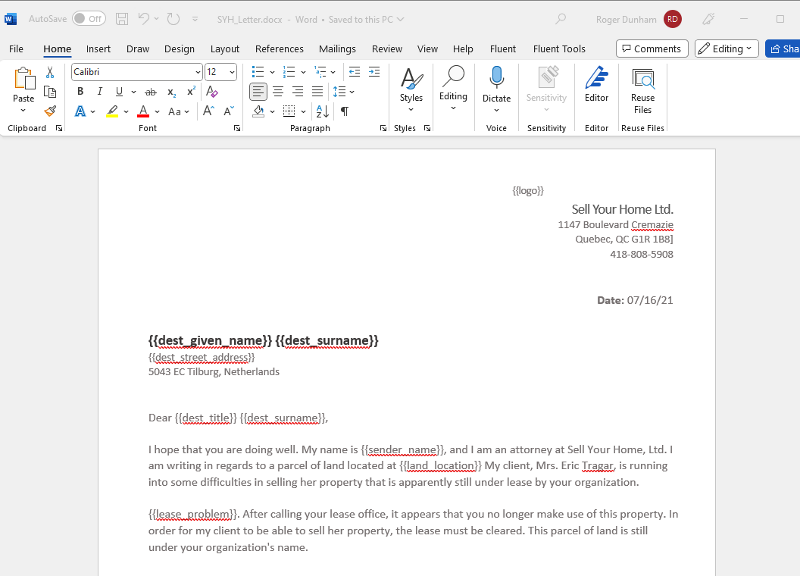Click the {{dest_street_address}} placeholder text
Image resolution: width=800 pixels, height=576 pixels.
(202, 357)
